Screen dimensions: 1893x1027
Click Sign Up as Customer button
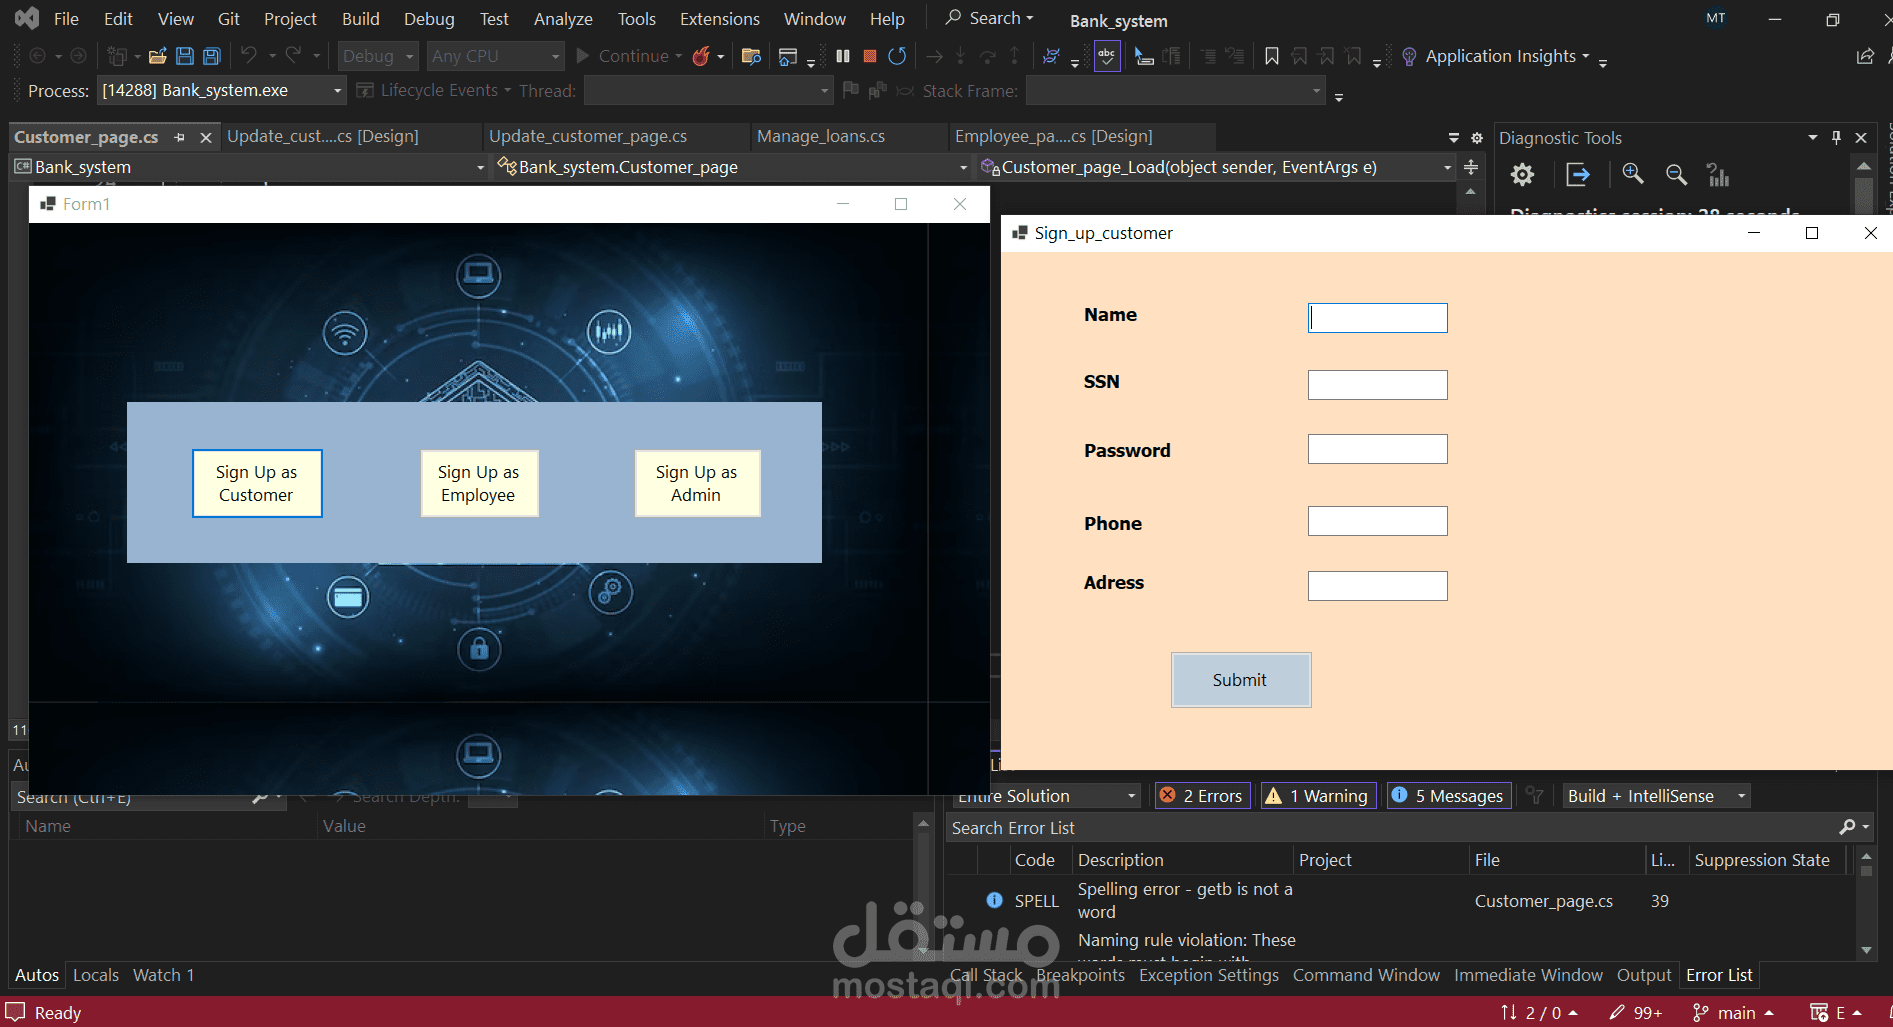click(257, 483)
